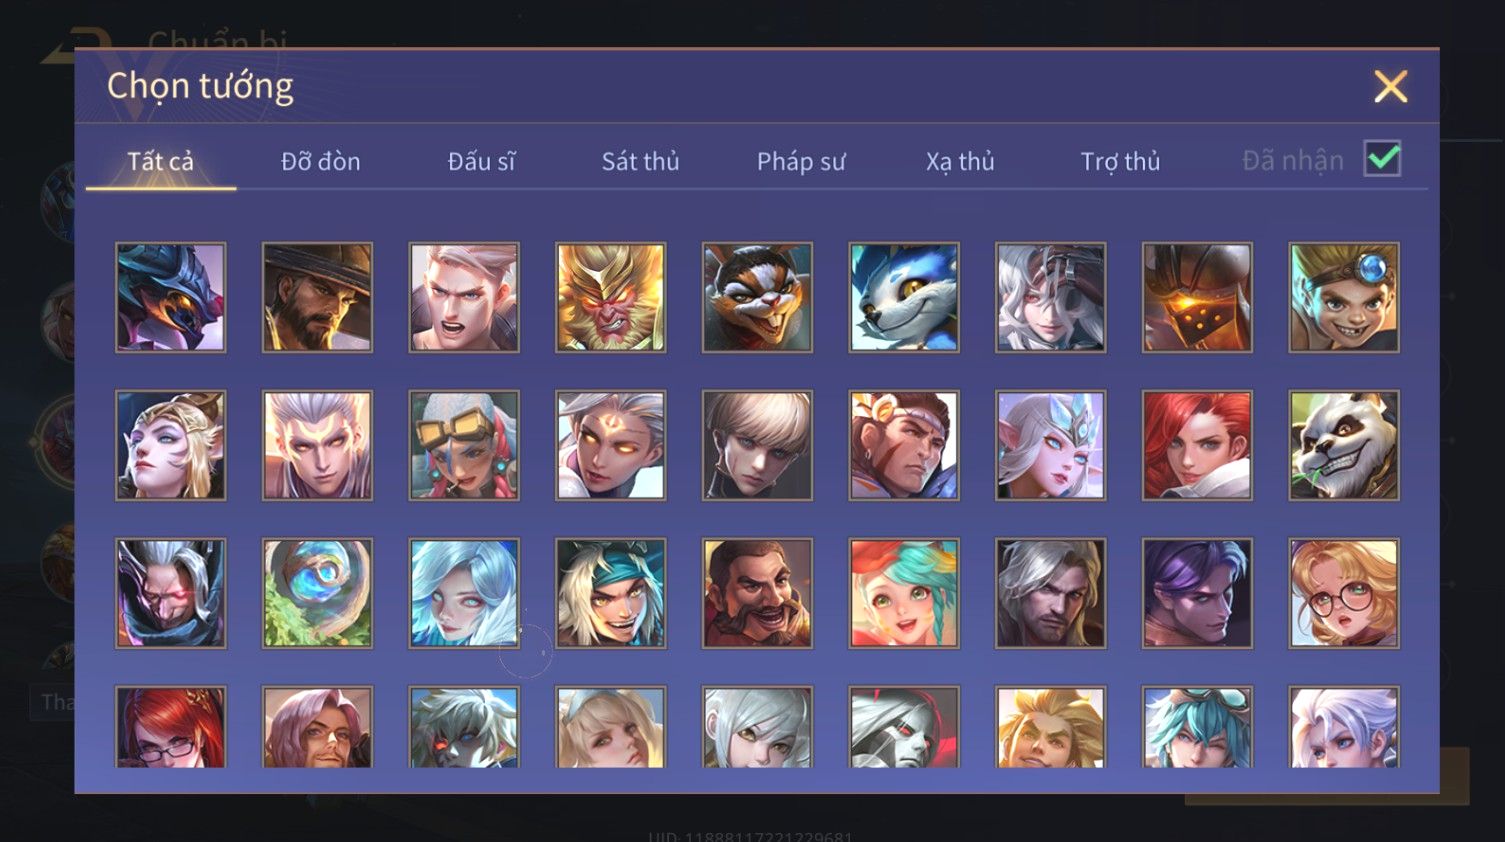Select the bearded cowboy hat hero
This screenshot has width=1505, height=842.
pos(317,297)
